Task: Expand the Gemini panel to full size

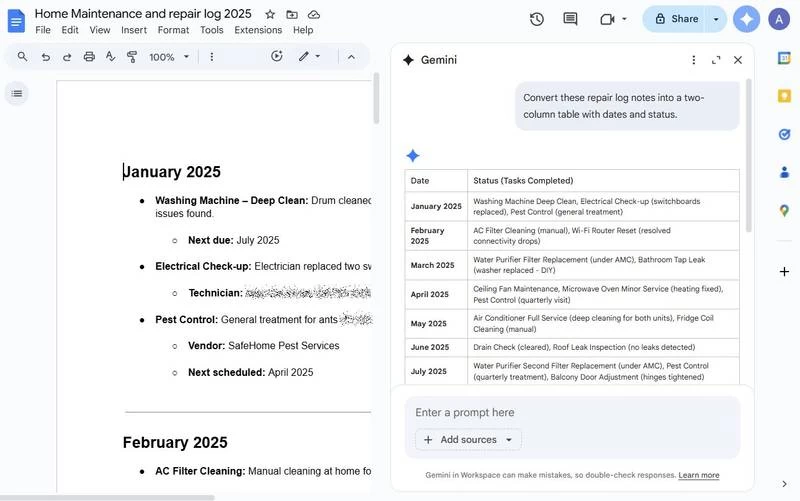Action: click(x=716, y=60)
